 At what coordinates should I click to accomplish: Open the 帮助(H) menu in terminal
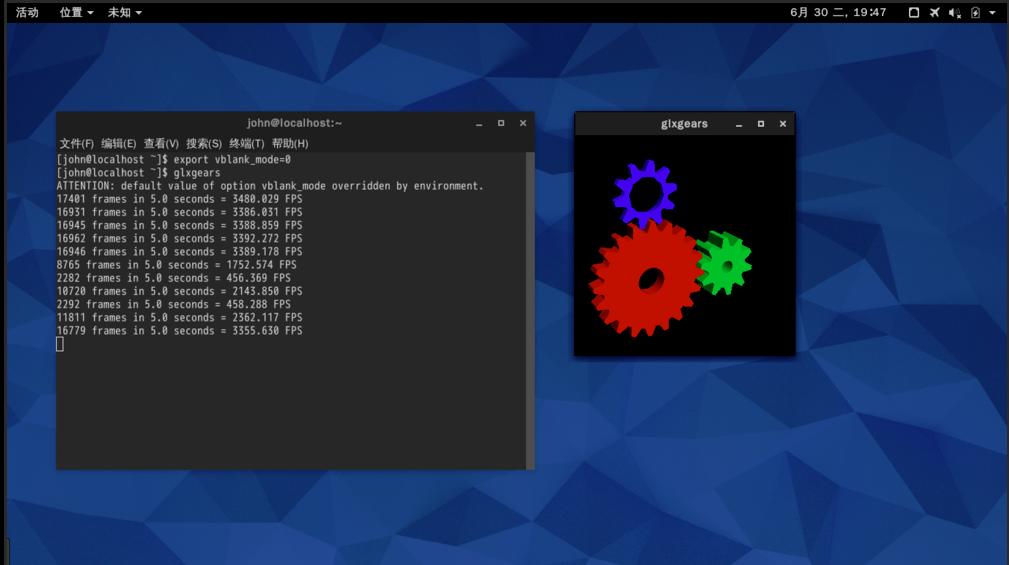(x=290, y=144)
